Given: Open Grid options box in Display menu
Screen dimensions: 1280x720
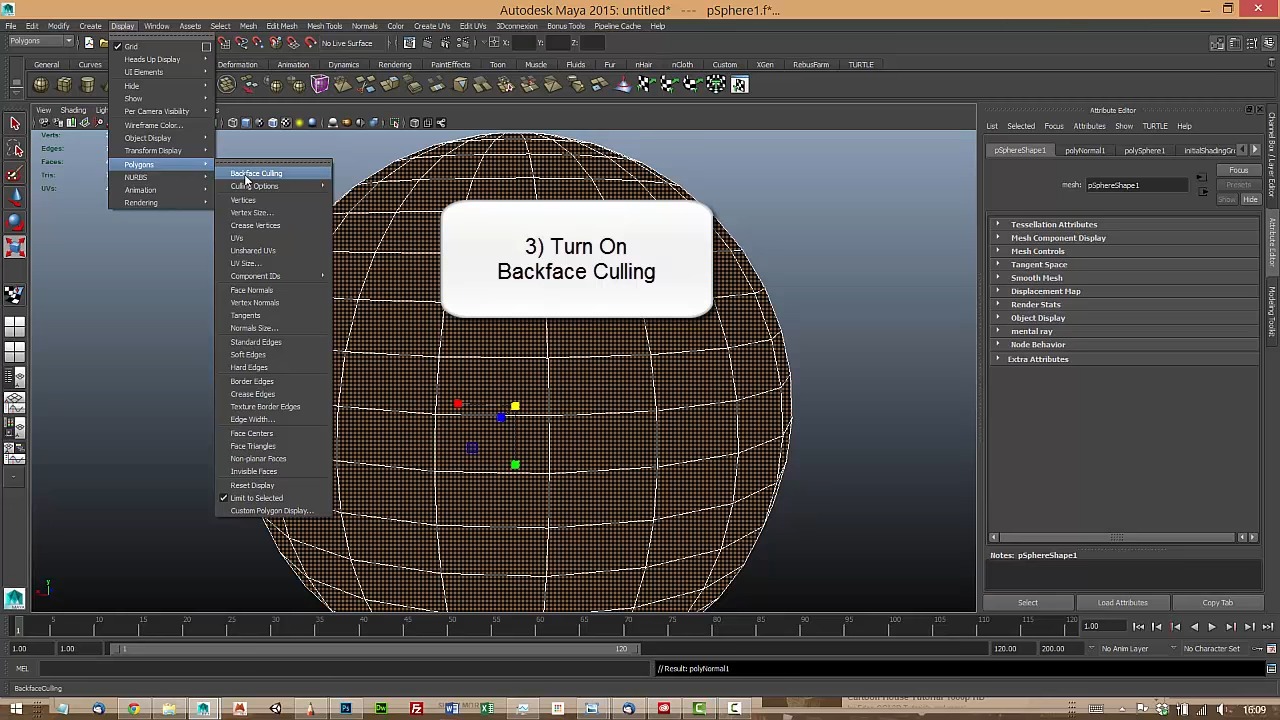Looking at the screenshot, I should (x=206, y=46).
